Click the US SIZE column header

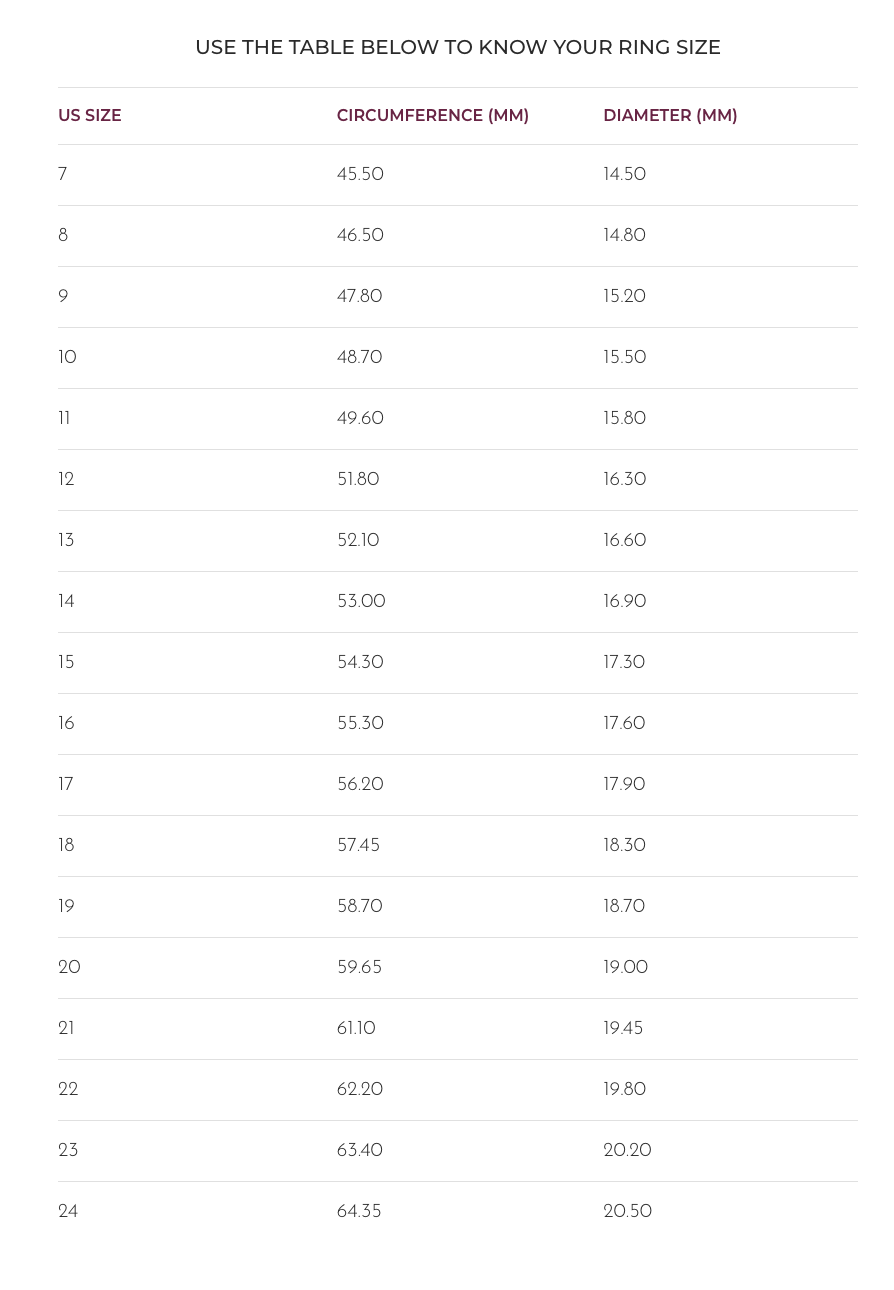[x=90, y=116]
